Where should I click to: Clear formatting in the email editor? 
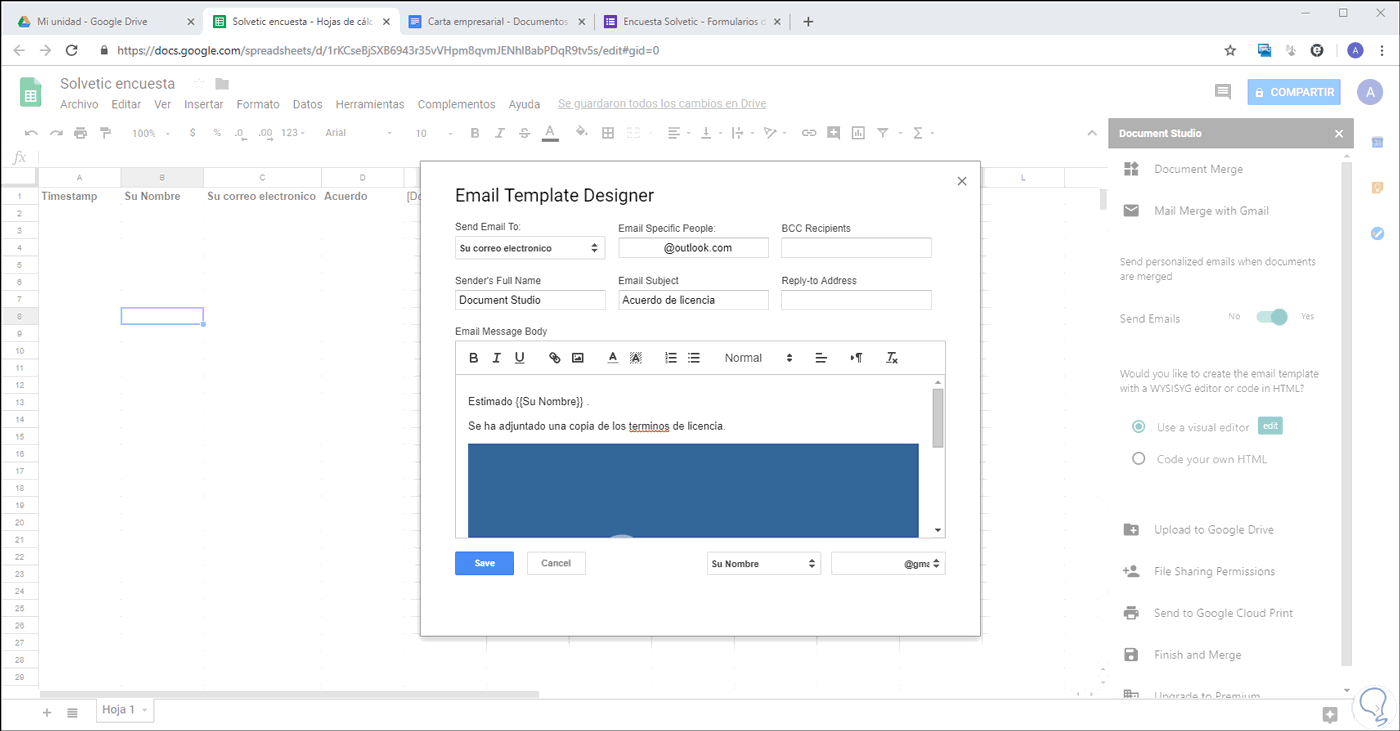click(892, 358)
